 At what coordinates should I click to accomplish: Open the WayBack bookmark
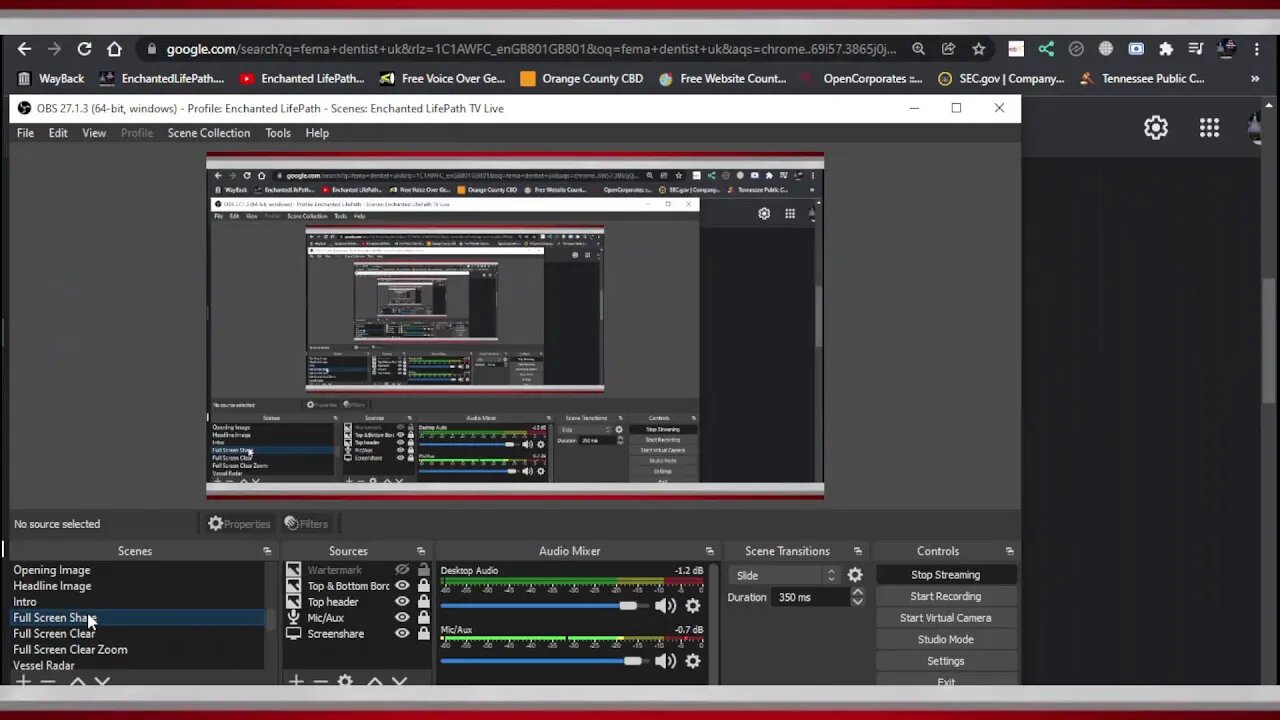tap(52, 78)
